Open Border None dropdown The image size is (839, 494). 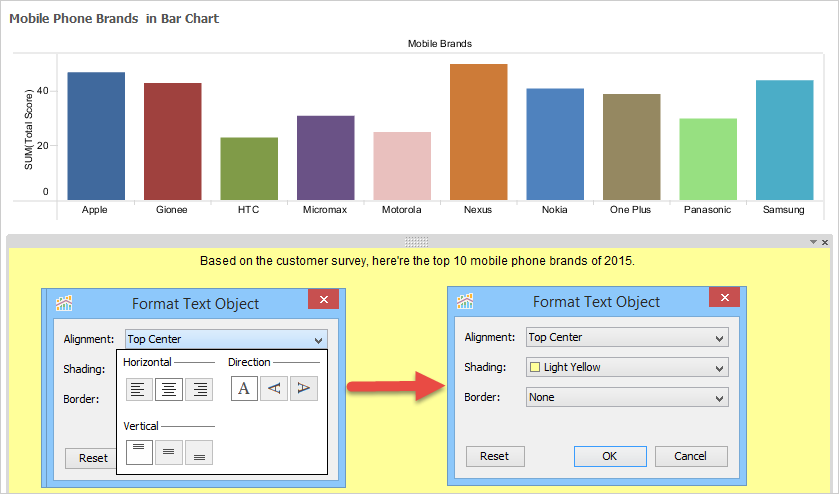click(627, 397)
